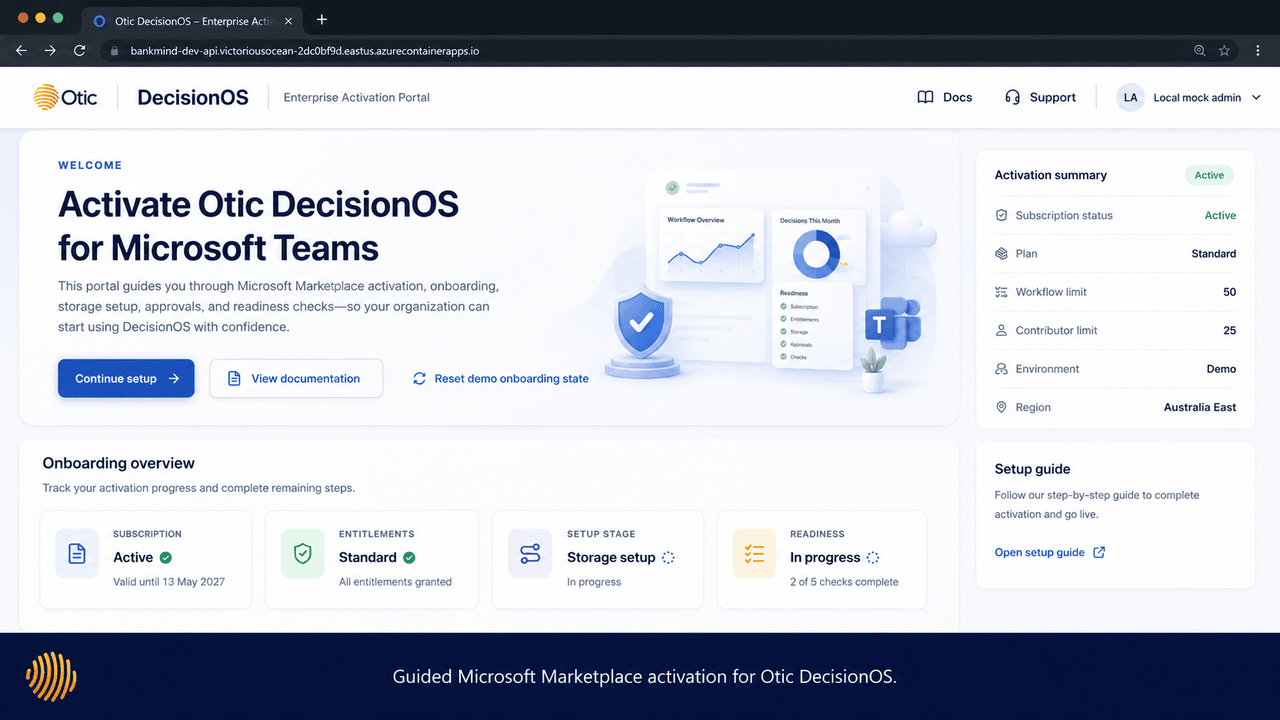Click the Active badge in Activation summary
The height and width of the screenshot is (720, 1280).
[1209, 175]
